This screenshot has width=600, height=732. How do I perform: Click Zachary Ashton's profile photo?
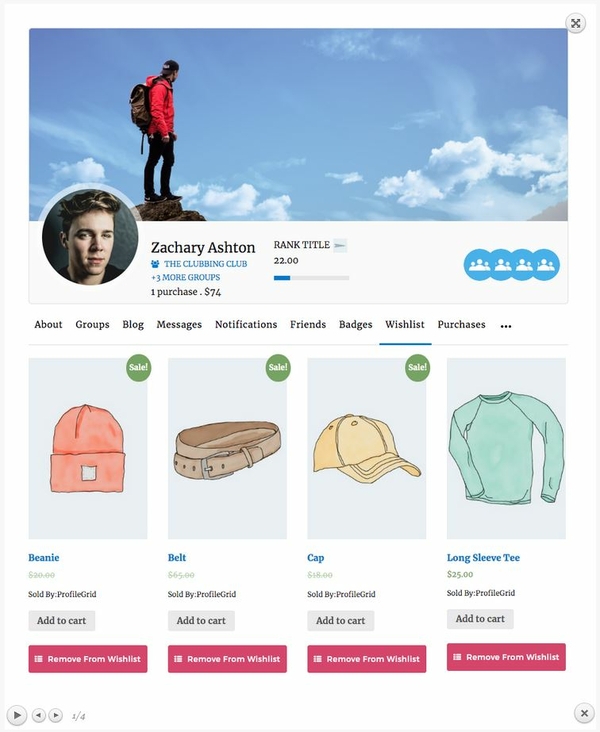(90, 236)
